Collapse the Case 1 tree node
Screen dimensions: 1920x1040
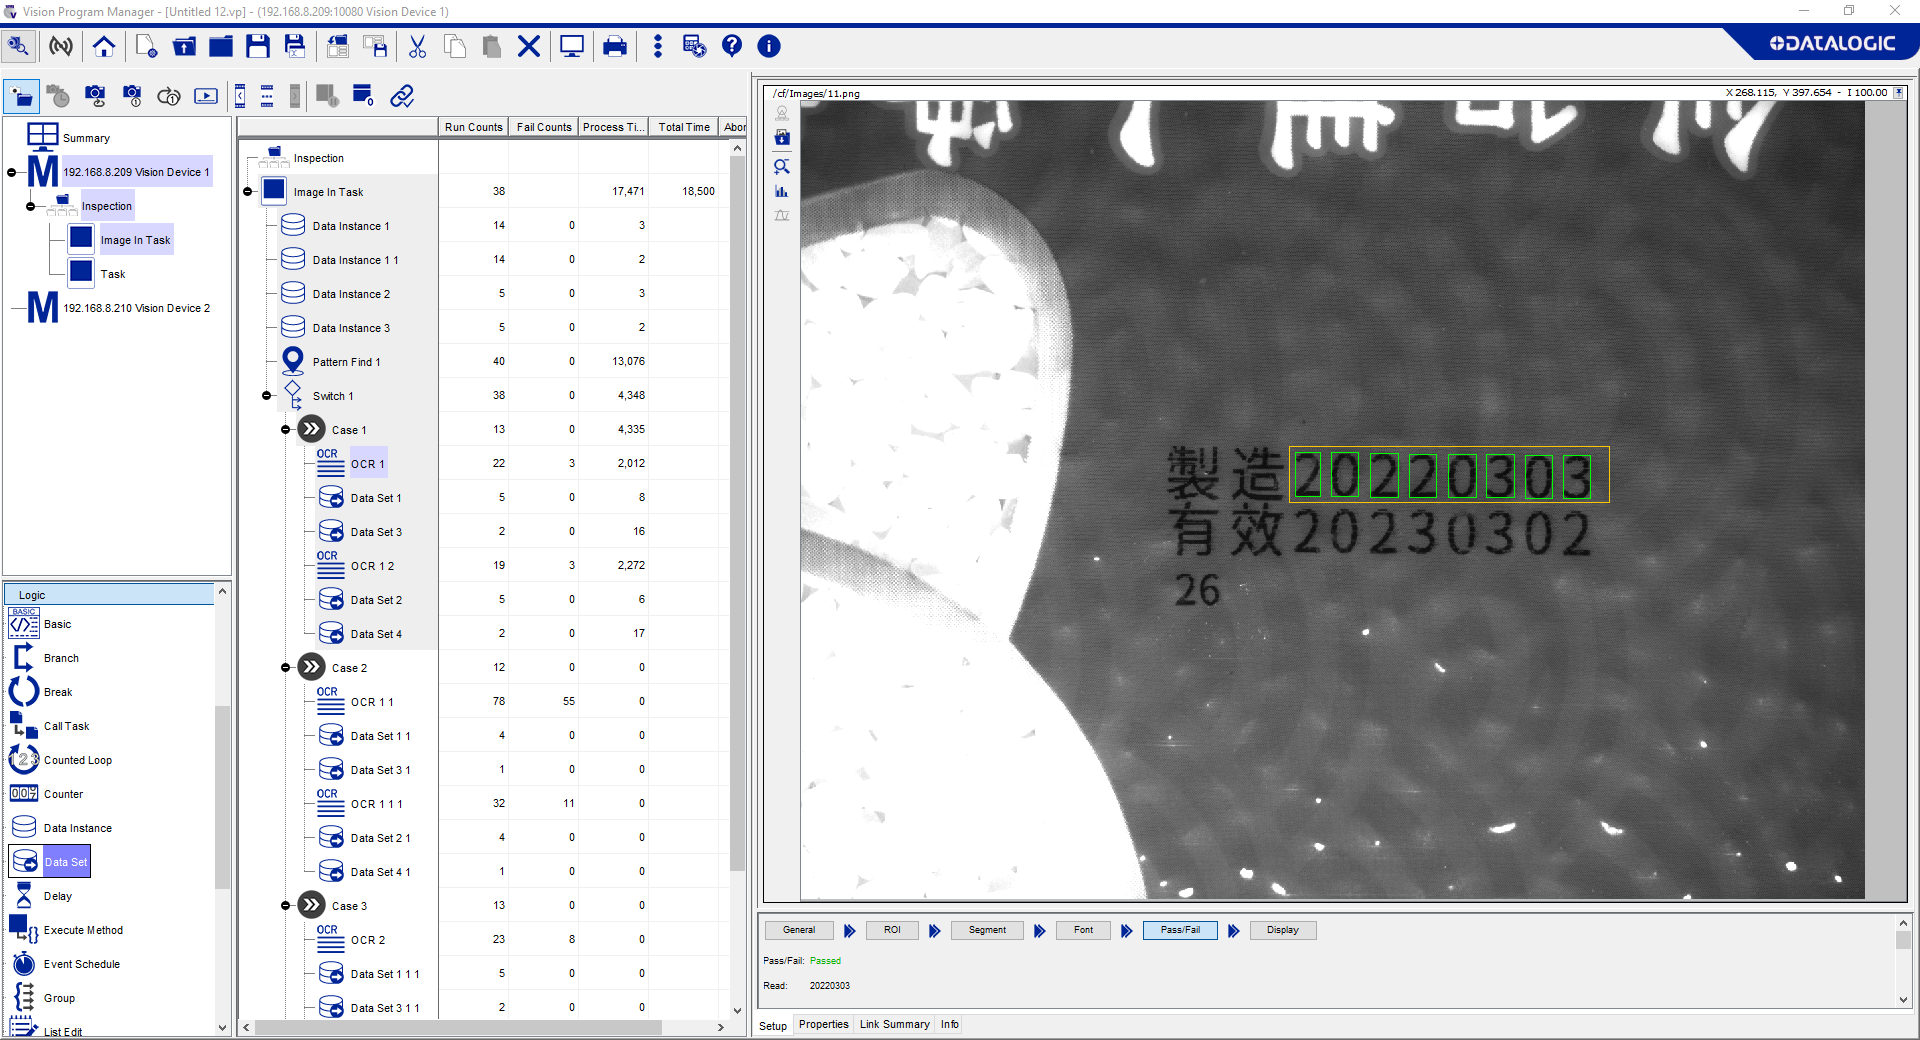point(286,430)
